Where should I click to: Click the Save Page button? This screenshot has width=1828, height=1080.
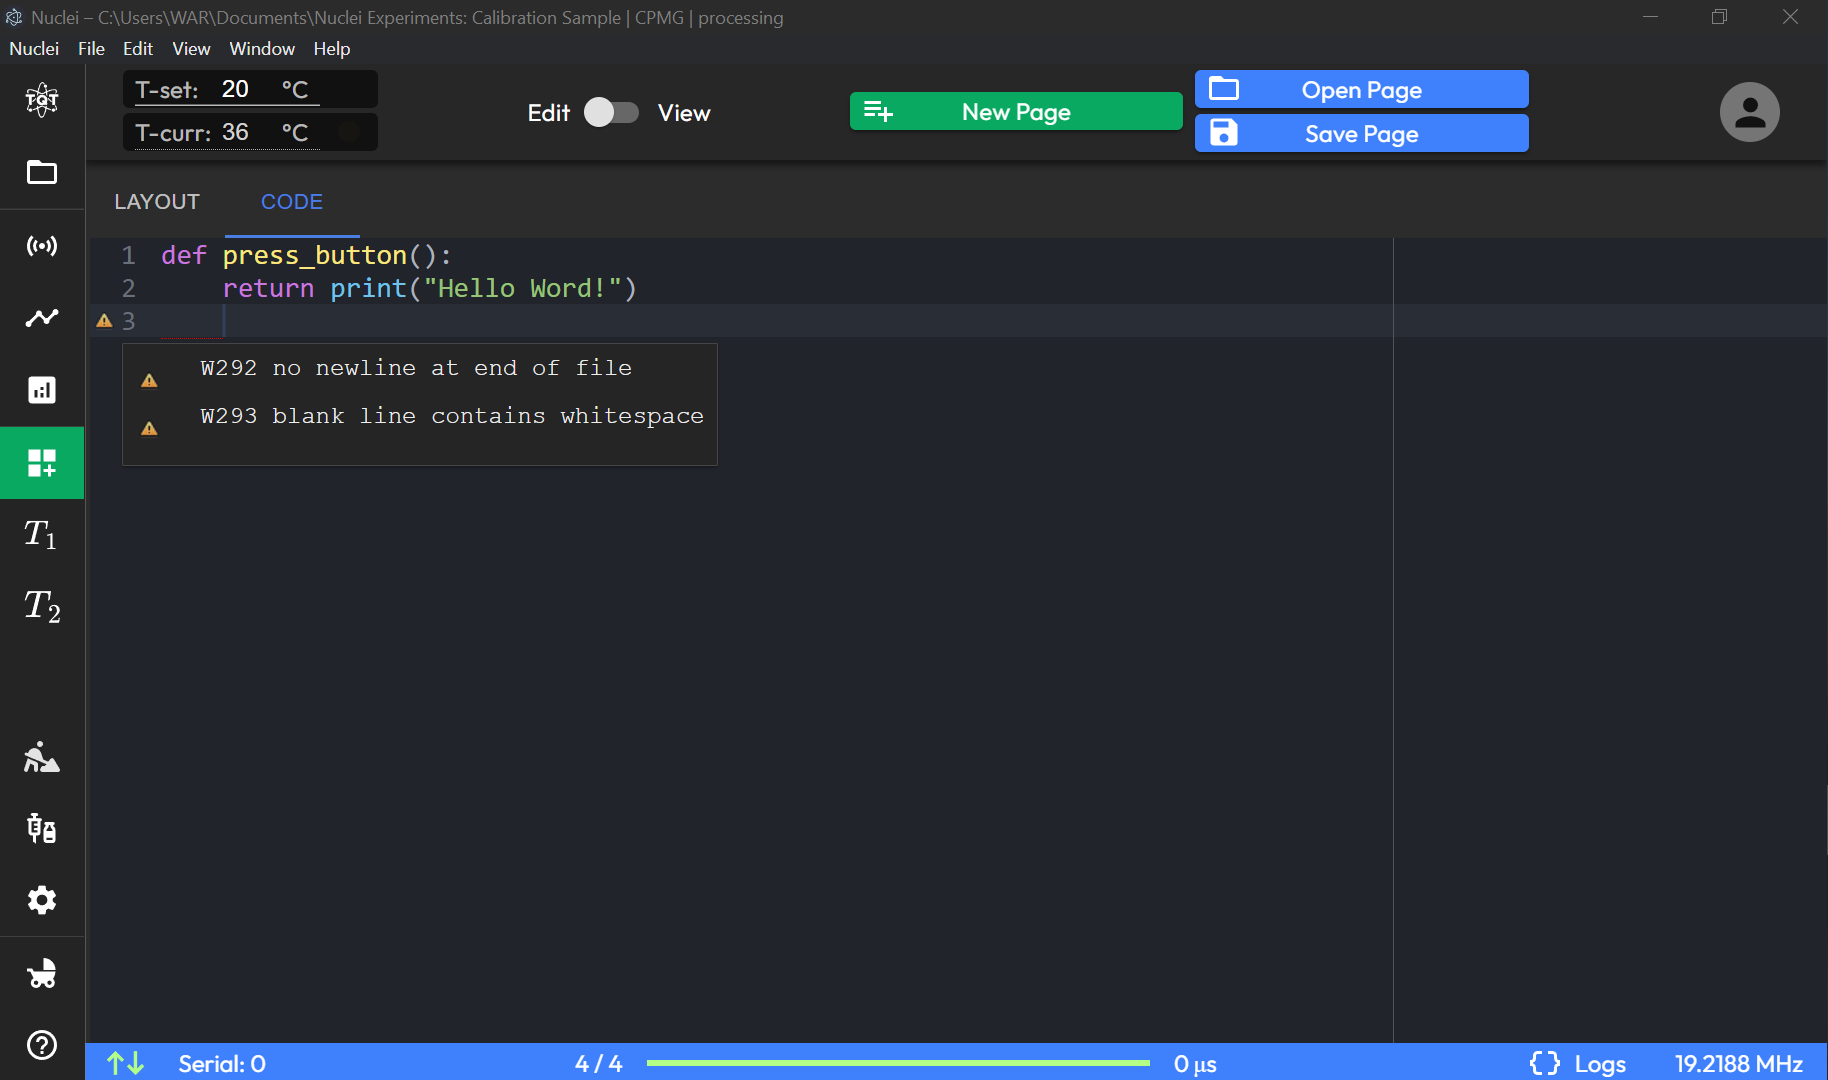click(1361, 133)
